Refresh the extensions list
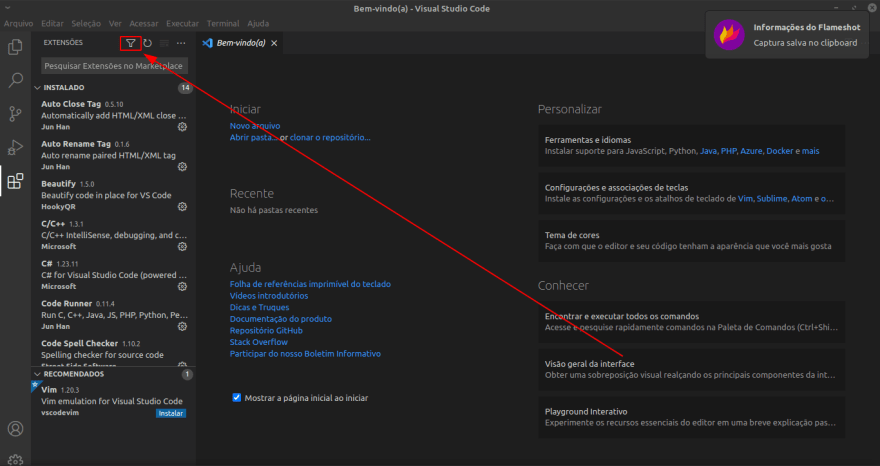The width and height of the screenshot is (880, 466). 148,43
